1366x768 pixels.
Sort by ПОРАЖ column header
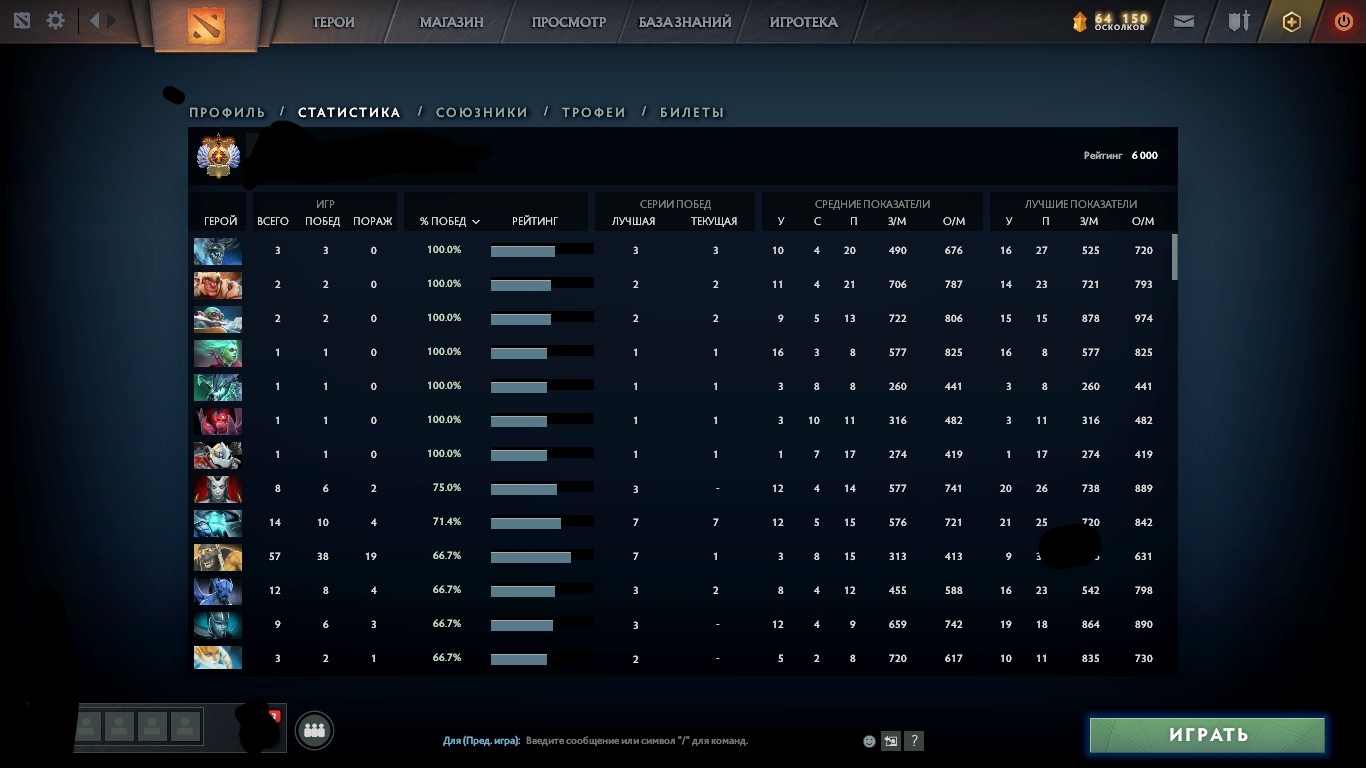(x=373, y=221)
